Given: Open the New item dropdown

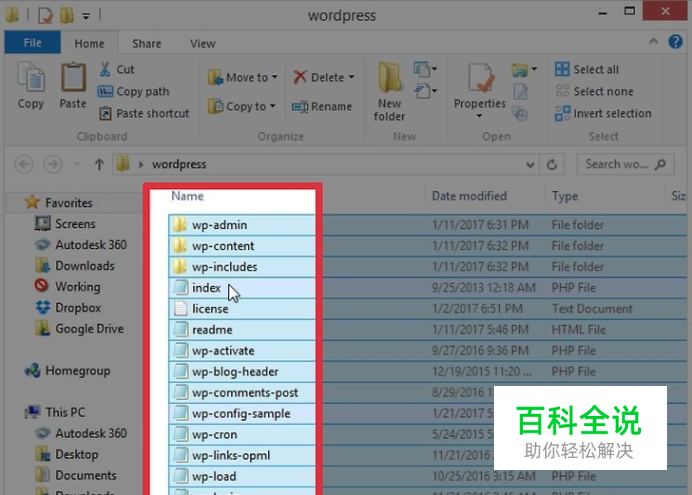Looking at the screenshot, I should point(425,69).
